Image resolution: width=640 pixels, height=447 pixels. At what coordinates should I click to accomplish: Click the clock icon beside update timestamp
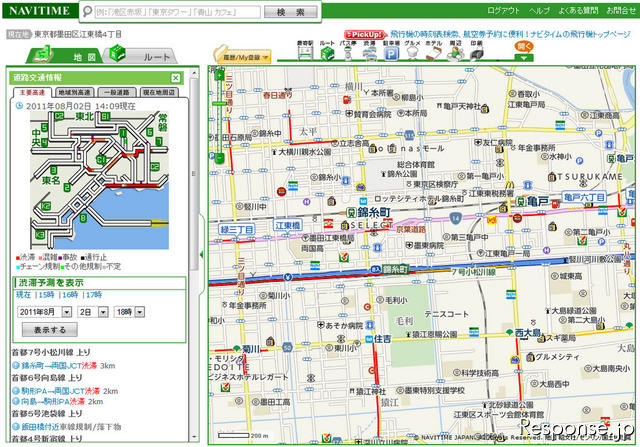19,106
